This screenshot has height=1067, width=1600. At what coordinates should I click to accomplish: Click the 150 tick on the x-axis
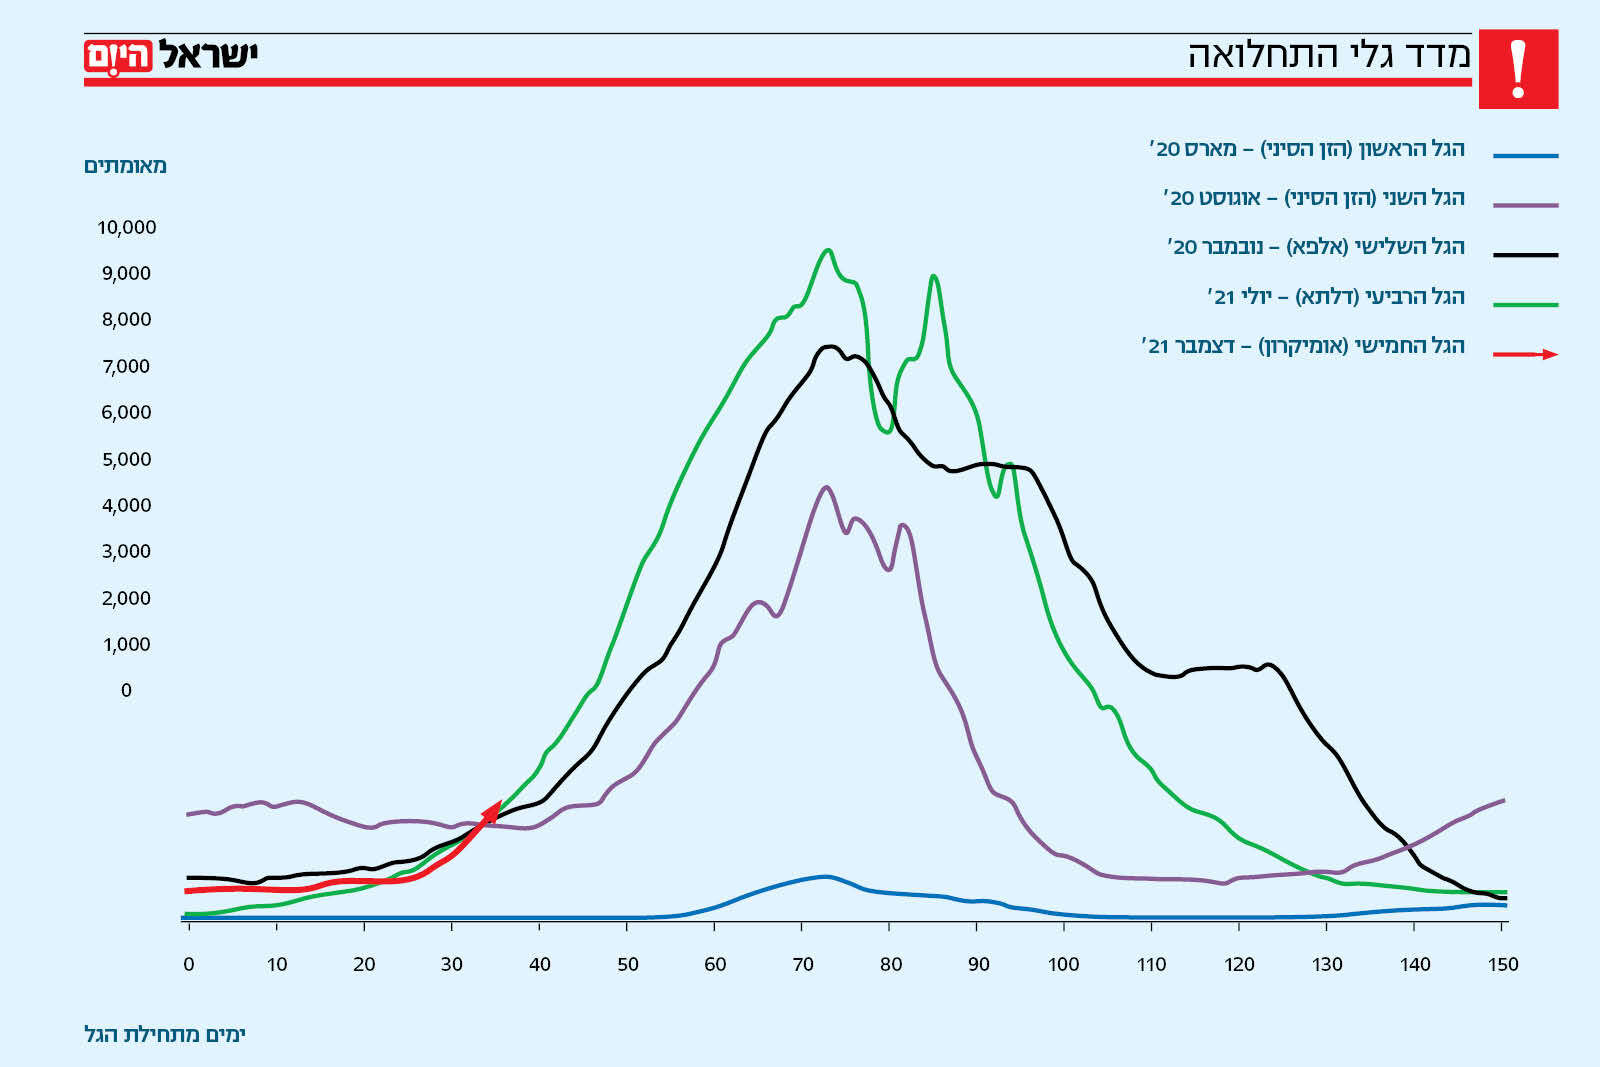click(x=1502, y=964)
